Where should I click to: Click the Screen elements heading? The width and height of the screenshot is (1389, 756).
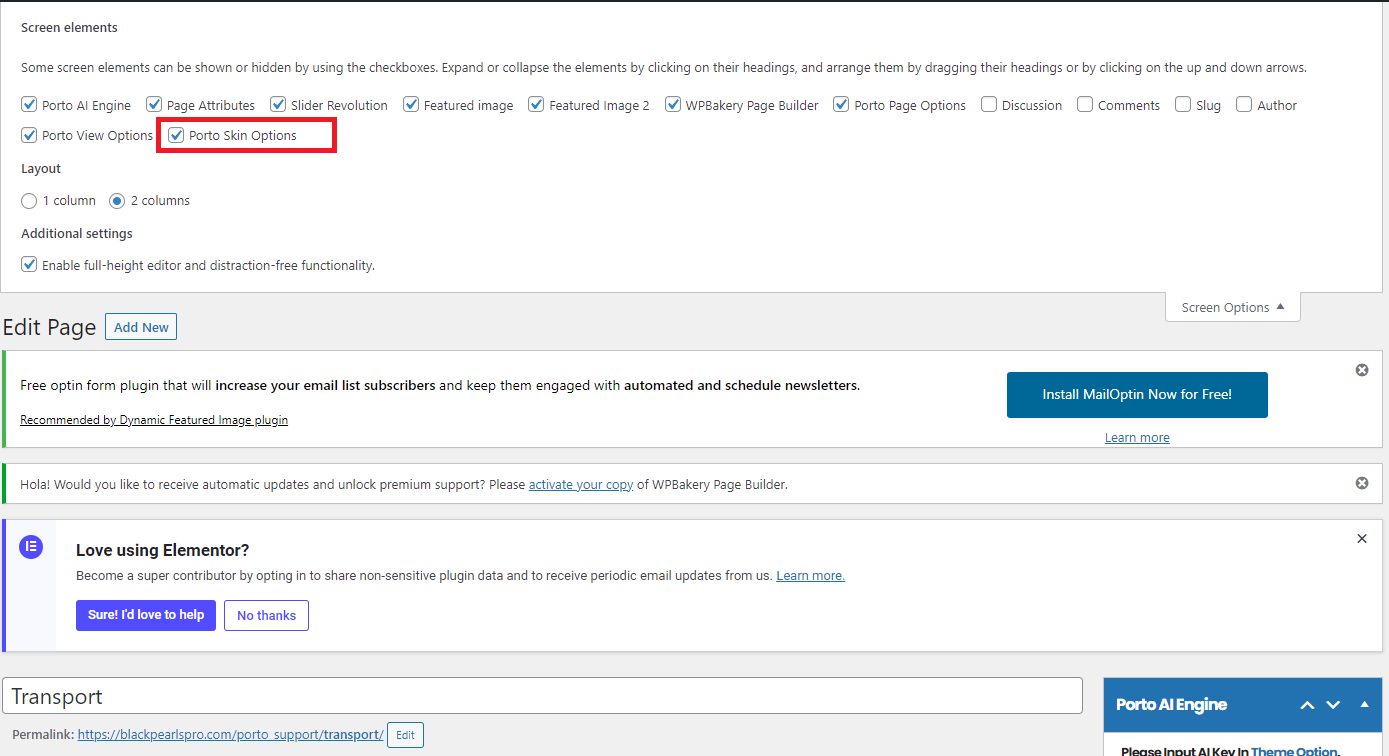point(69,27)
